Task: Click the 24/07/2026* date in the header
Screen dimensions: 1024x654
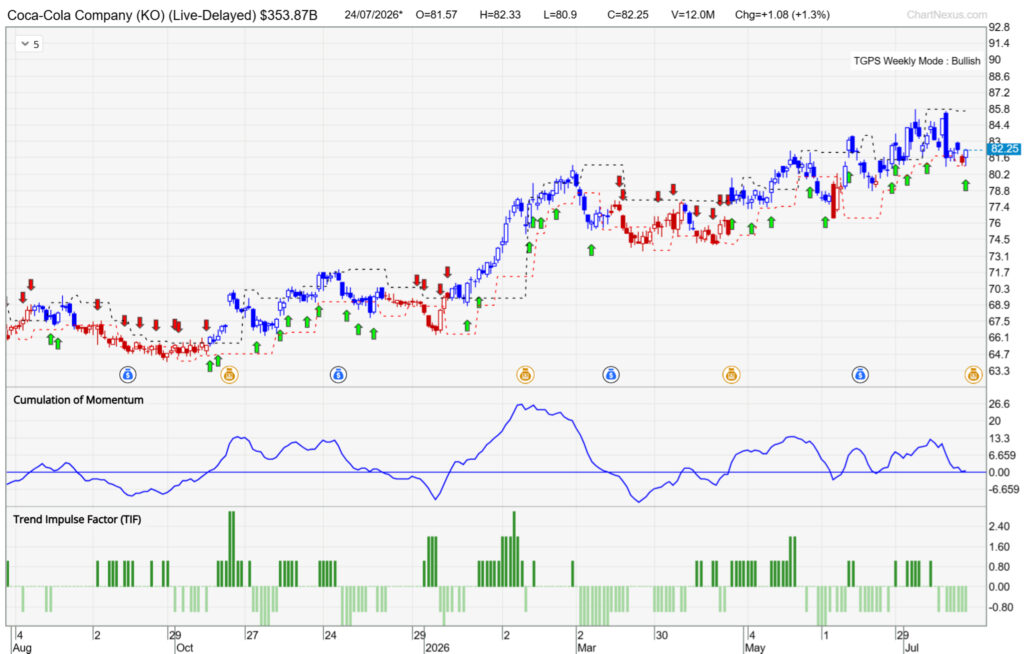Action: pos(374,14)
